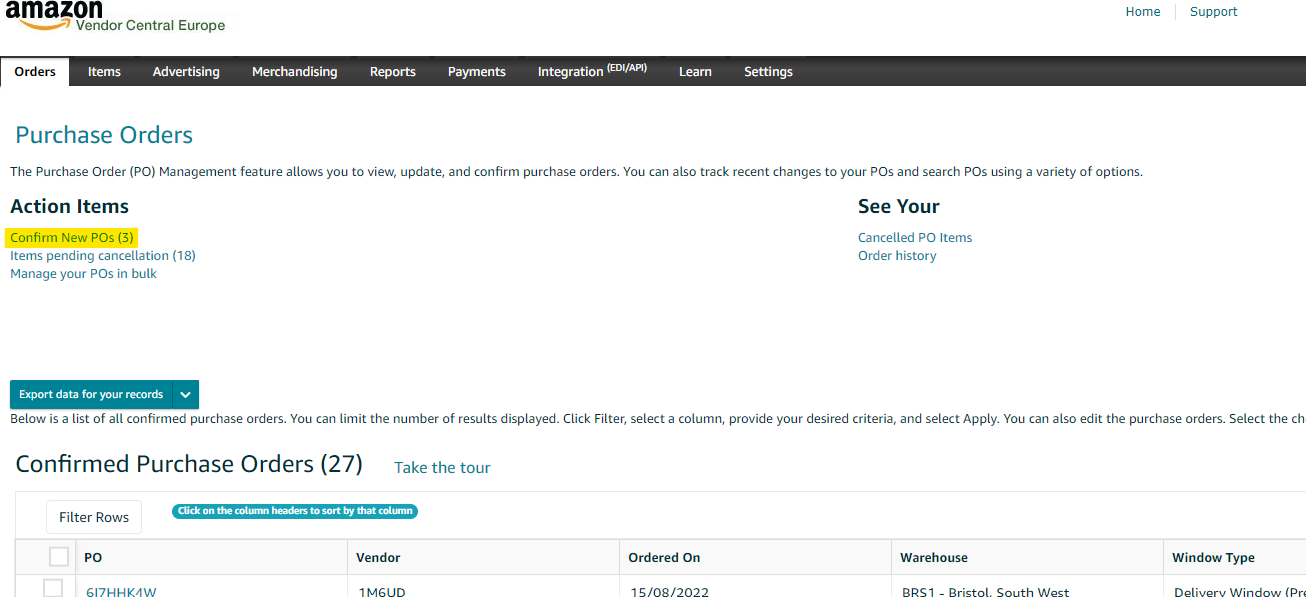This screenshot has width=1306, height=597.
Task: Sort by the Ordered On column header
Action: tap(664, 558)
